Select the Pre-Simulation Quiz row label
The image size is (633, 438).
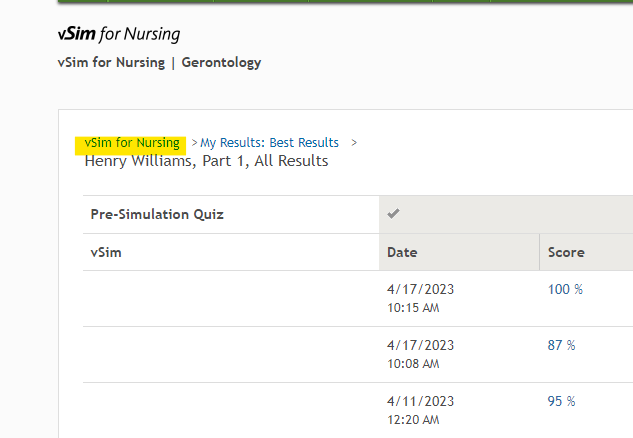pyautogui.click(x=157, y=214)
